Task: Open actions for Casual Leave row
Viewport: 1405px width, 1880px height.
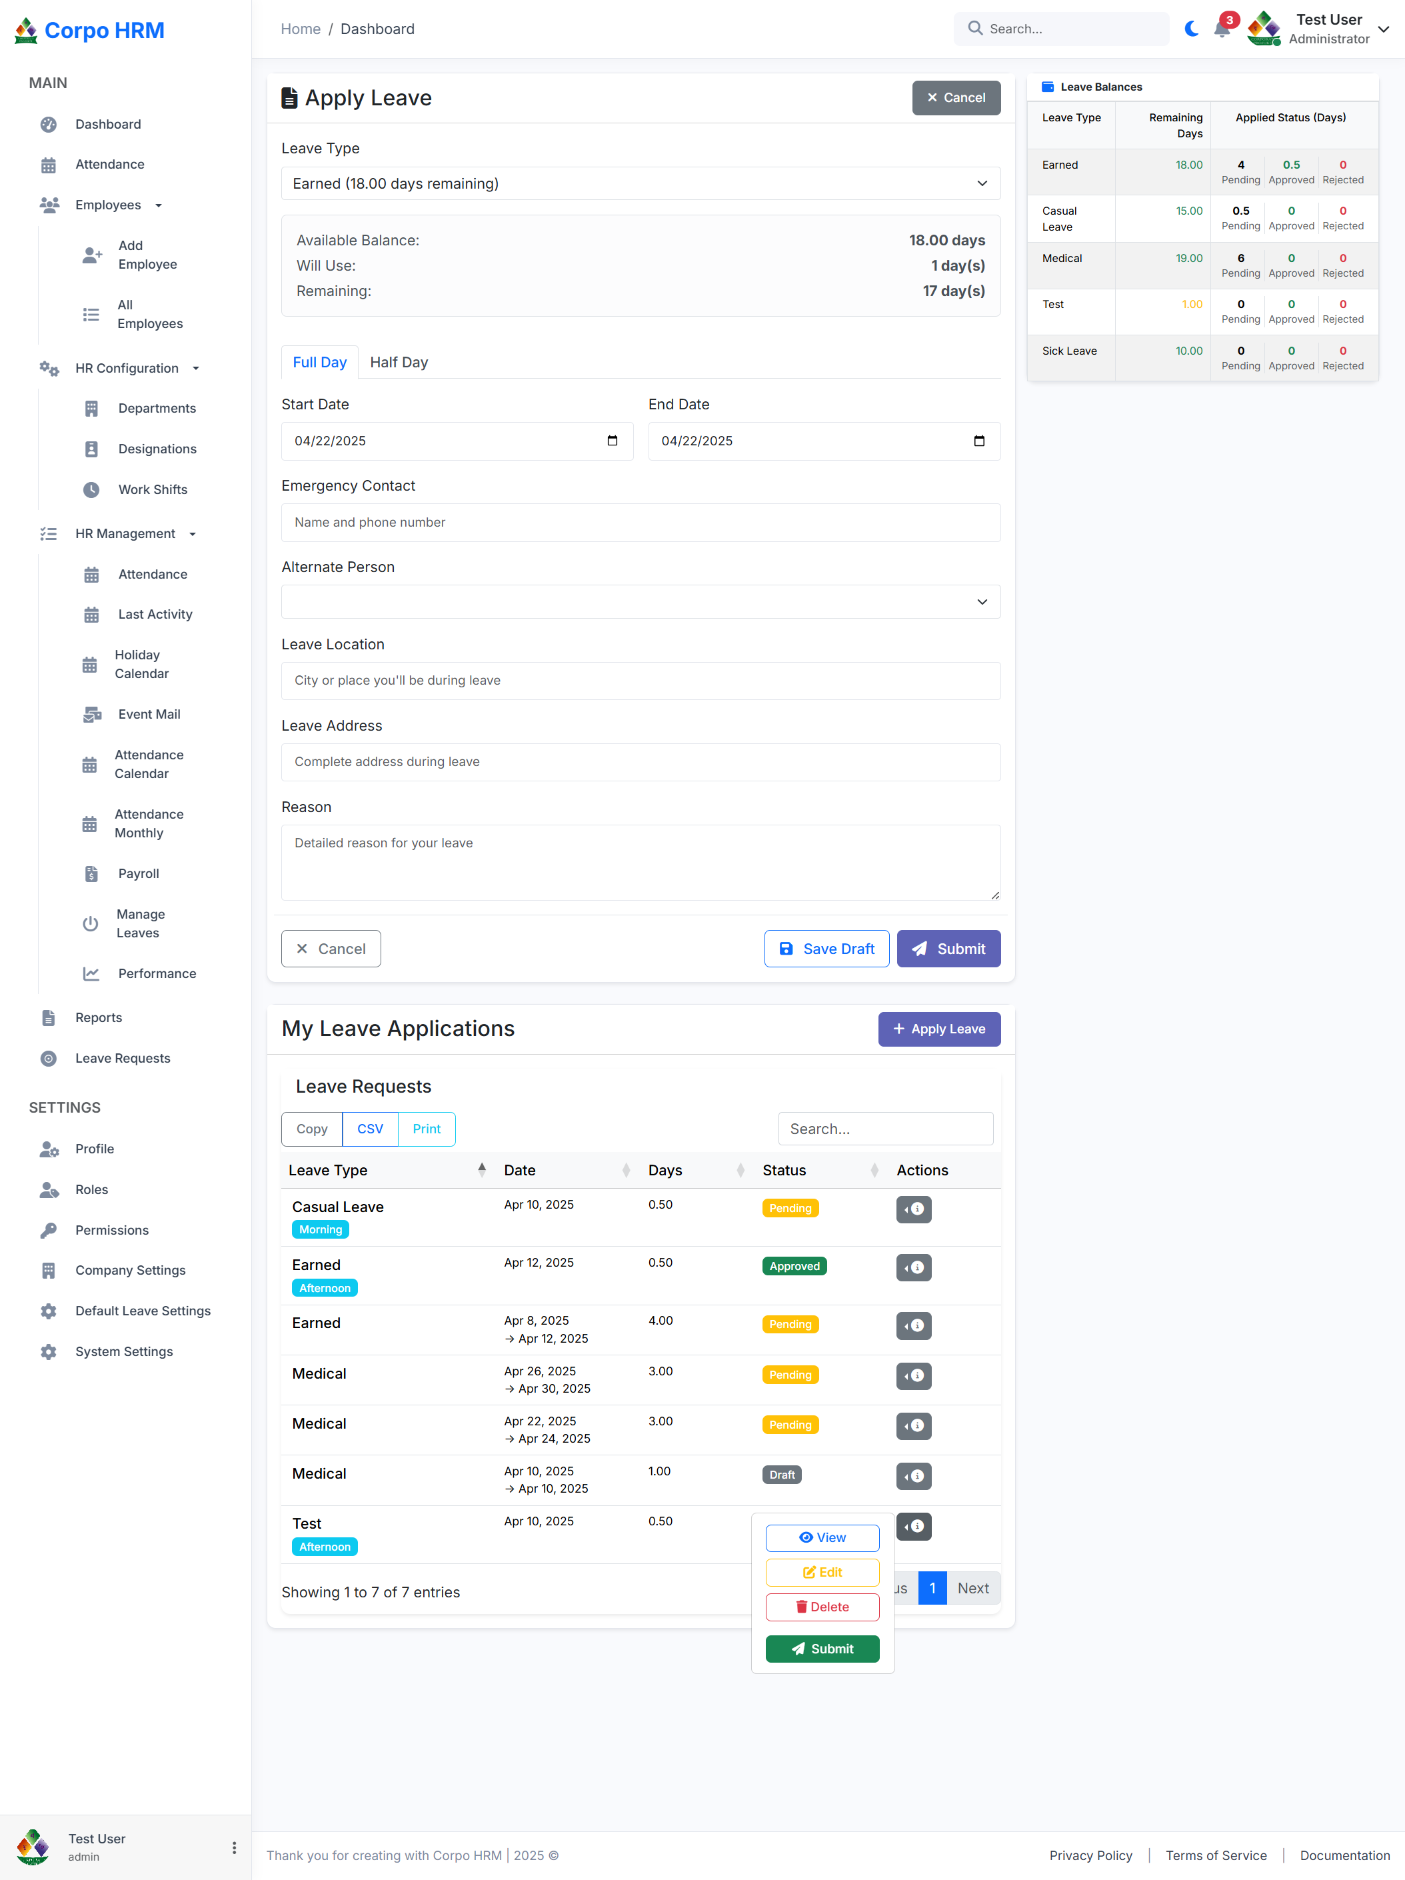Action: (x=913, y=1209)
